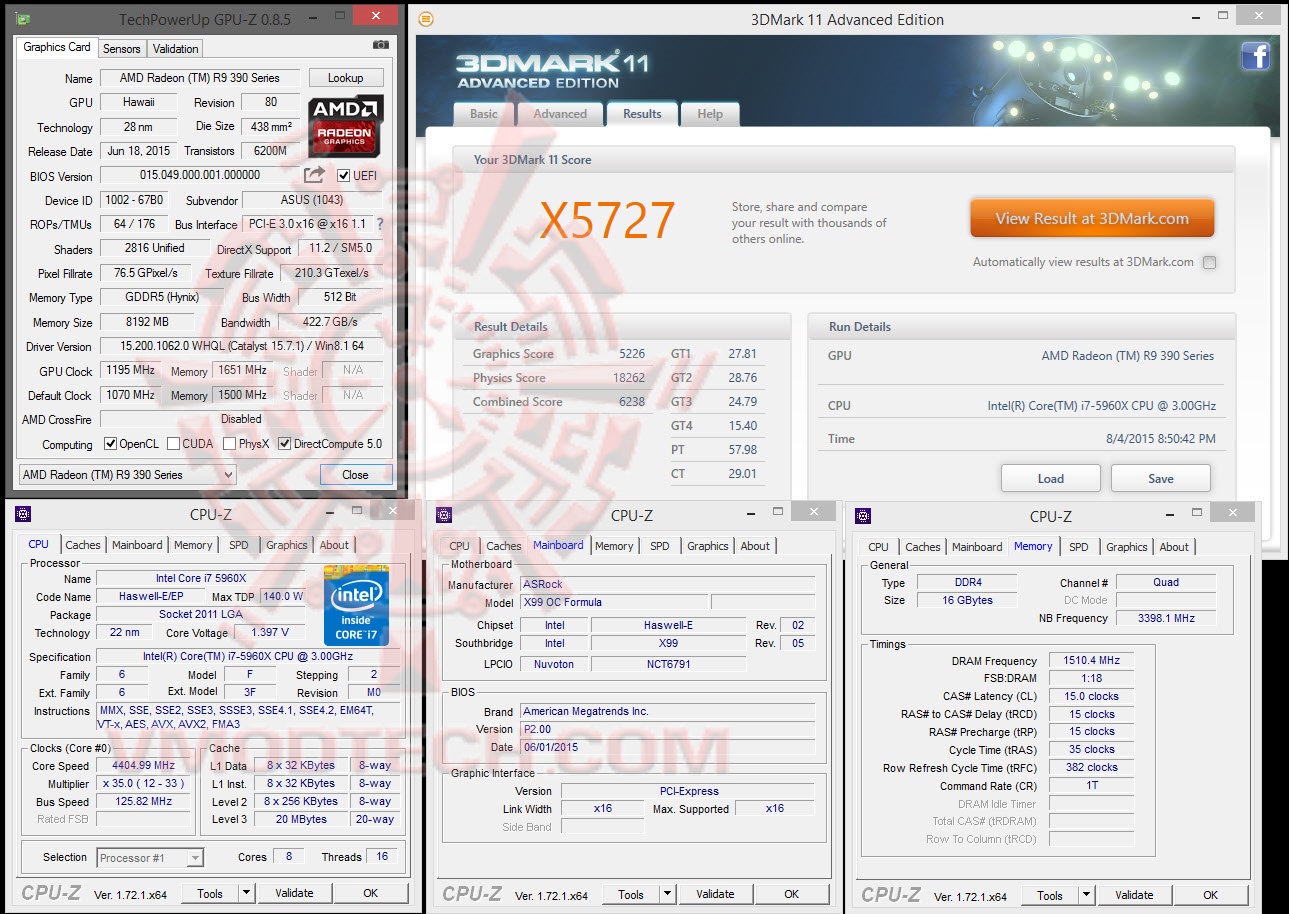
Task: Open SPD tab in the Mainboard CPU-Z window
Action: [x=660, y=546]
